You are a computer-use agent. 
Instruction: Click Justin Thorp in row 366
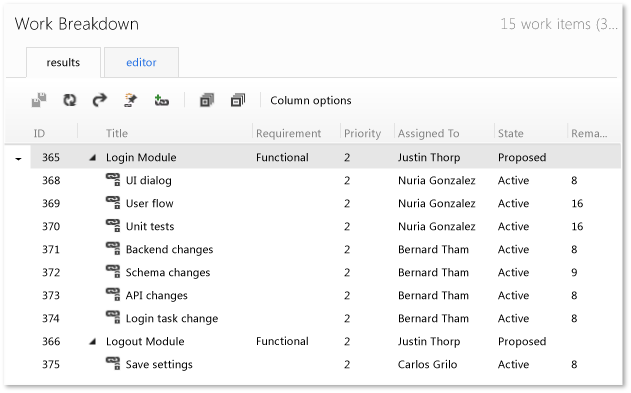click(x=429, y=341)
